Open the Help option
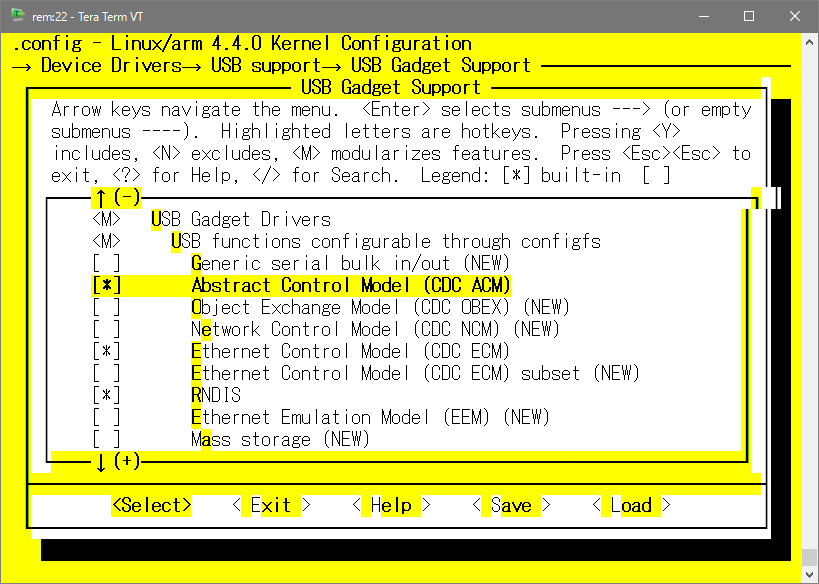This screenshot has height=584, width=819. [x=392, y=505]
